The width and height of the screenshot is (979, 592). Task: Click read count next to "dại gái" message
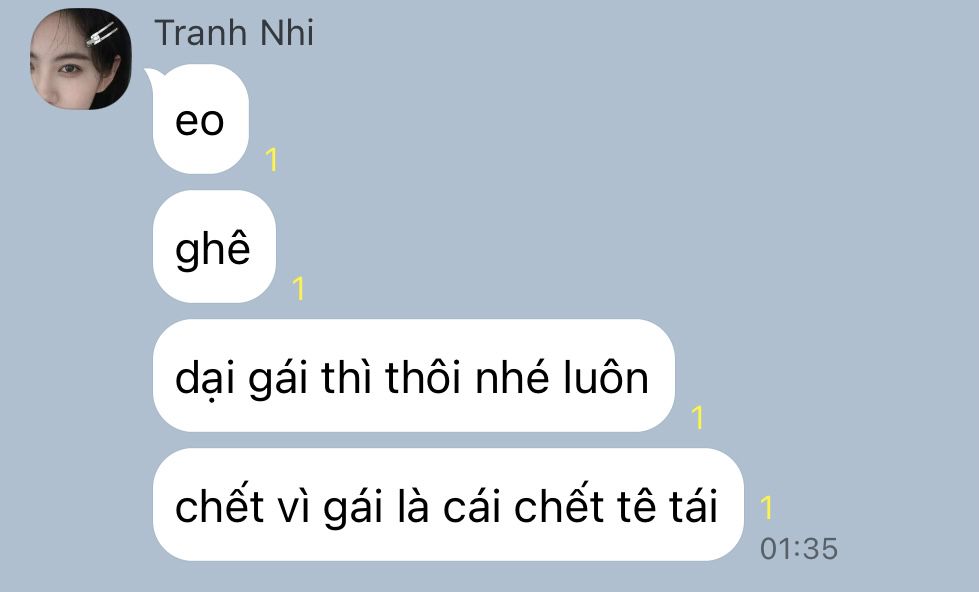[698, 417]
